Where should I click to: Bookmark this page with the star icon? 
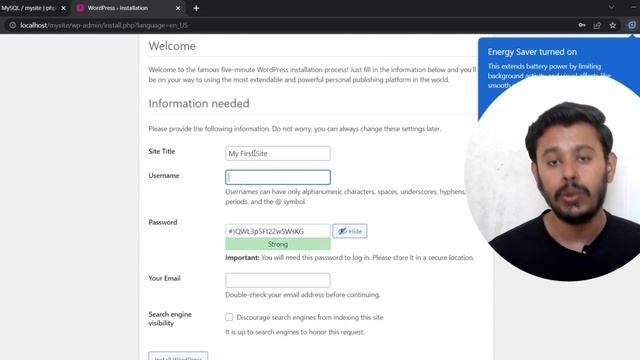click(613, 25)
